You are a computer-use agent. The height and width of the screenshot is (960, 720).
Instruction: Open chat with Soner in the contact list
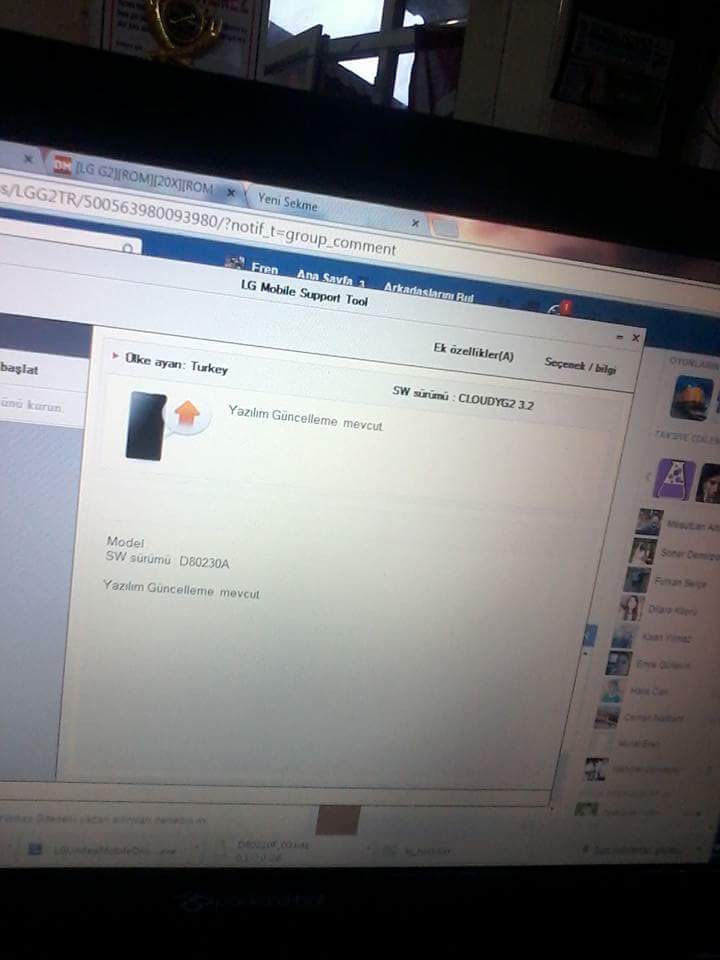[672, 553]
